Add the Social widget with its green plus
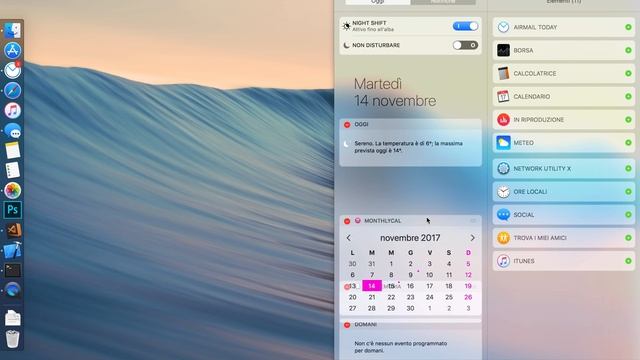 [x=628, y=215]
